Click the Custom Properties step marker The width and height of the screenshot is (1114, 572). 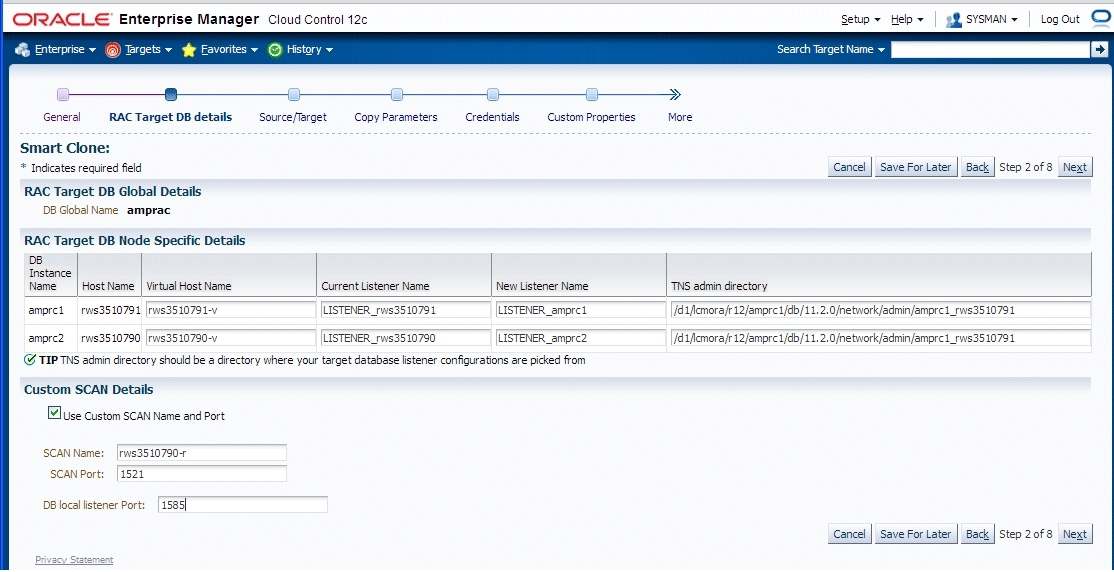pos(591,95)
